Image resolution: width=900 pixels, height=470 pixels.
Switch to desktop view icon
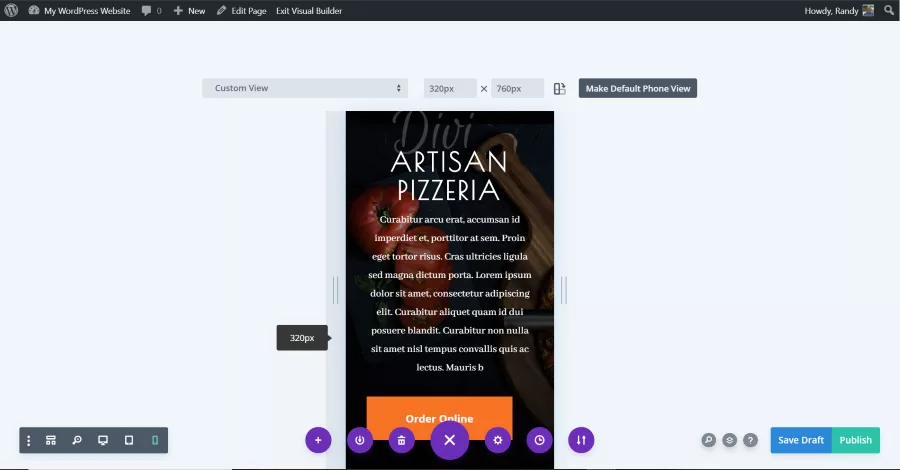[x=103, y=440]
